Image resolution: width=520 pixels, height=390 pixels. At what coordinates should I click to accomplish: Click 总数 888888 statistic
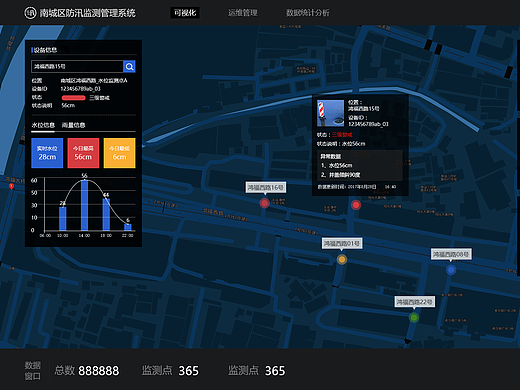pos(87,371)
